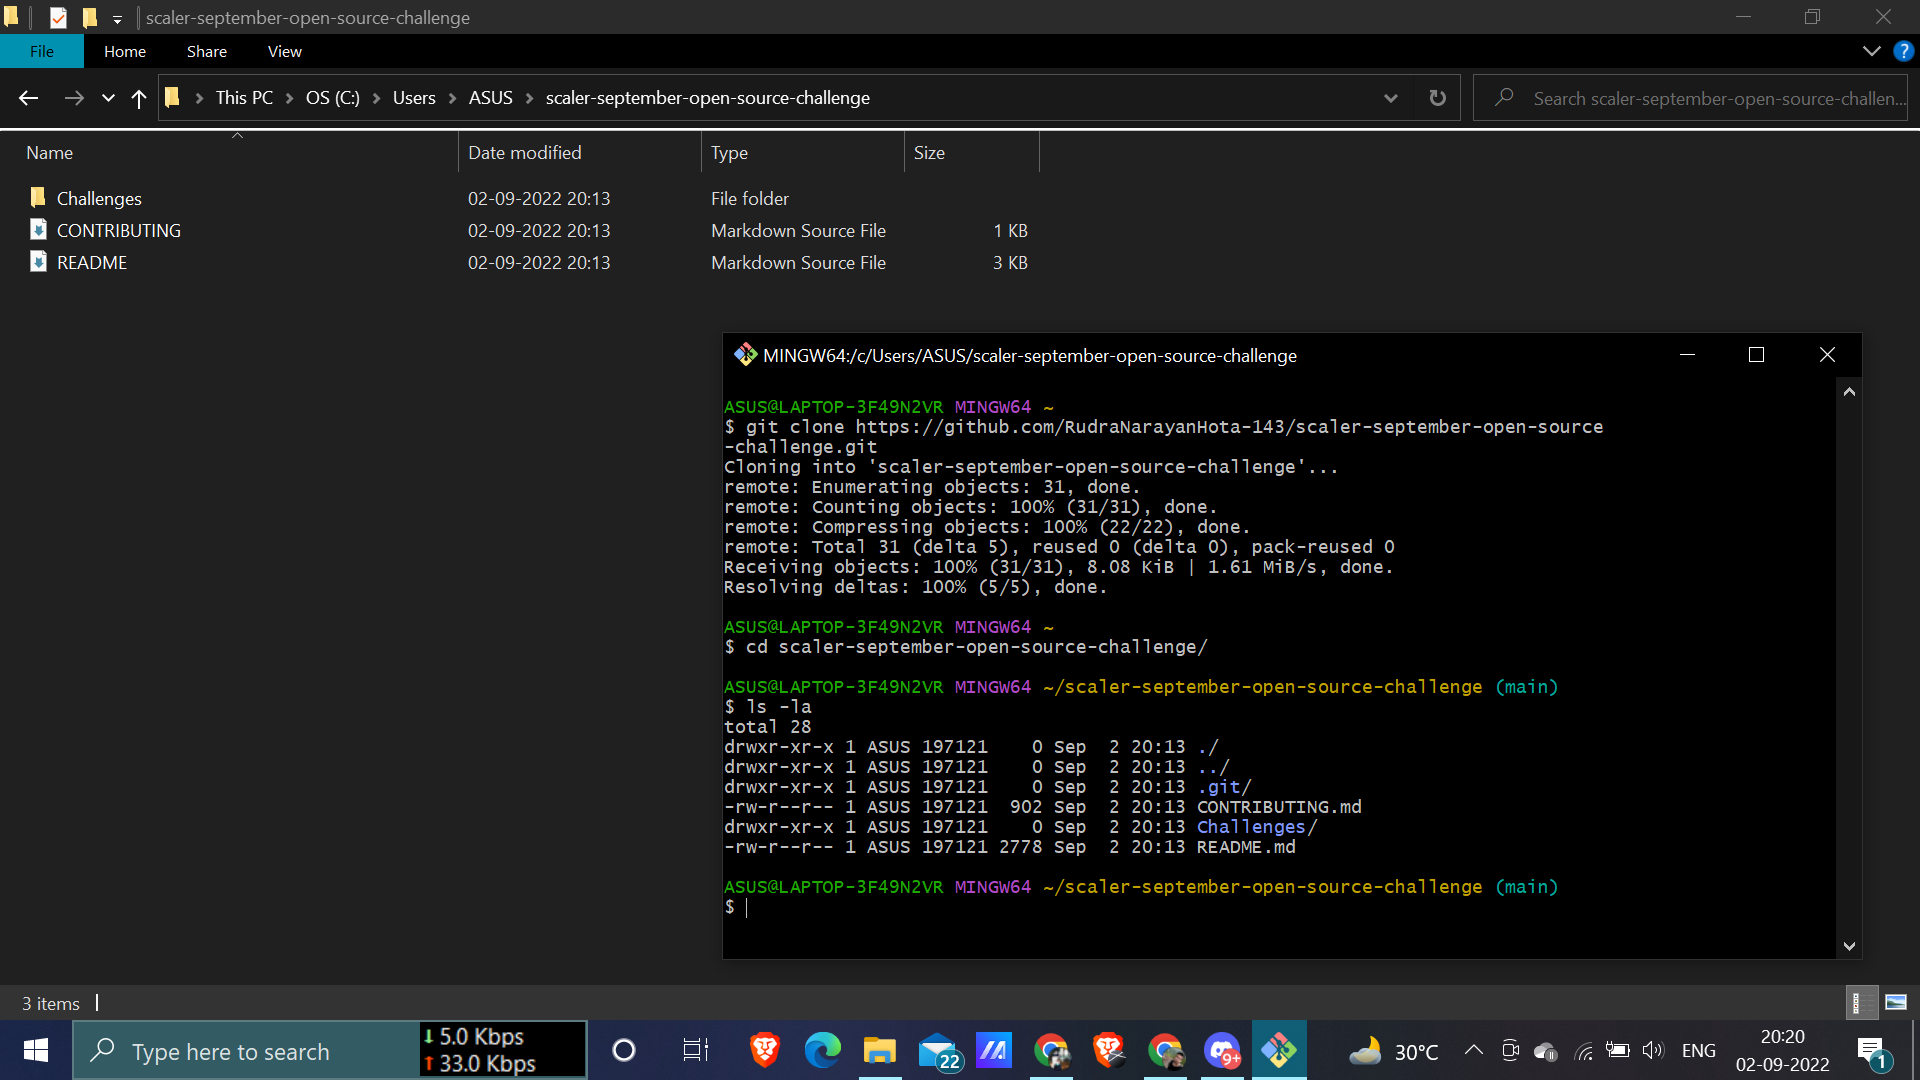1920x1080 pixels.
Task: Toggle sort order on the Name column
Action: click(50, 152)
